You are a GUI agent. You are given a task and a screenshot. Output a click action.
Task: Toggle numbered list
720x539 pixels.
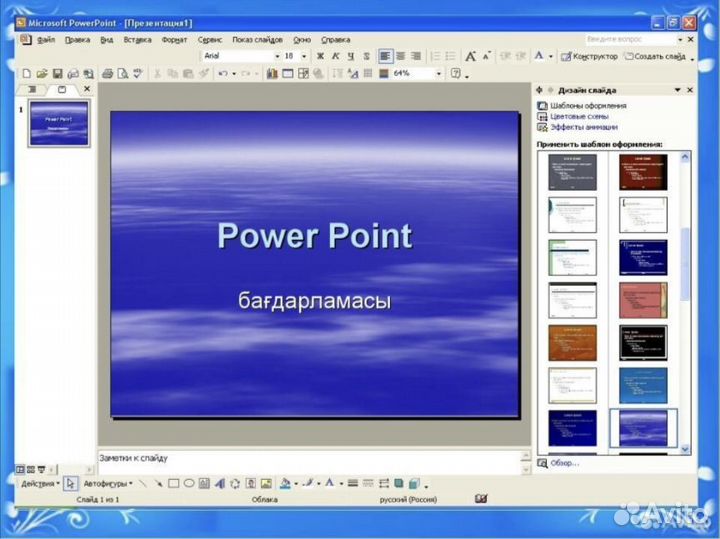tap(435, 56)
